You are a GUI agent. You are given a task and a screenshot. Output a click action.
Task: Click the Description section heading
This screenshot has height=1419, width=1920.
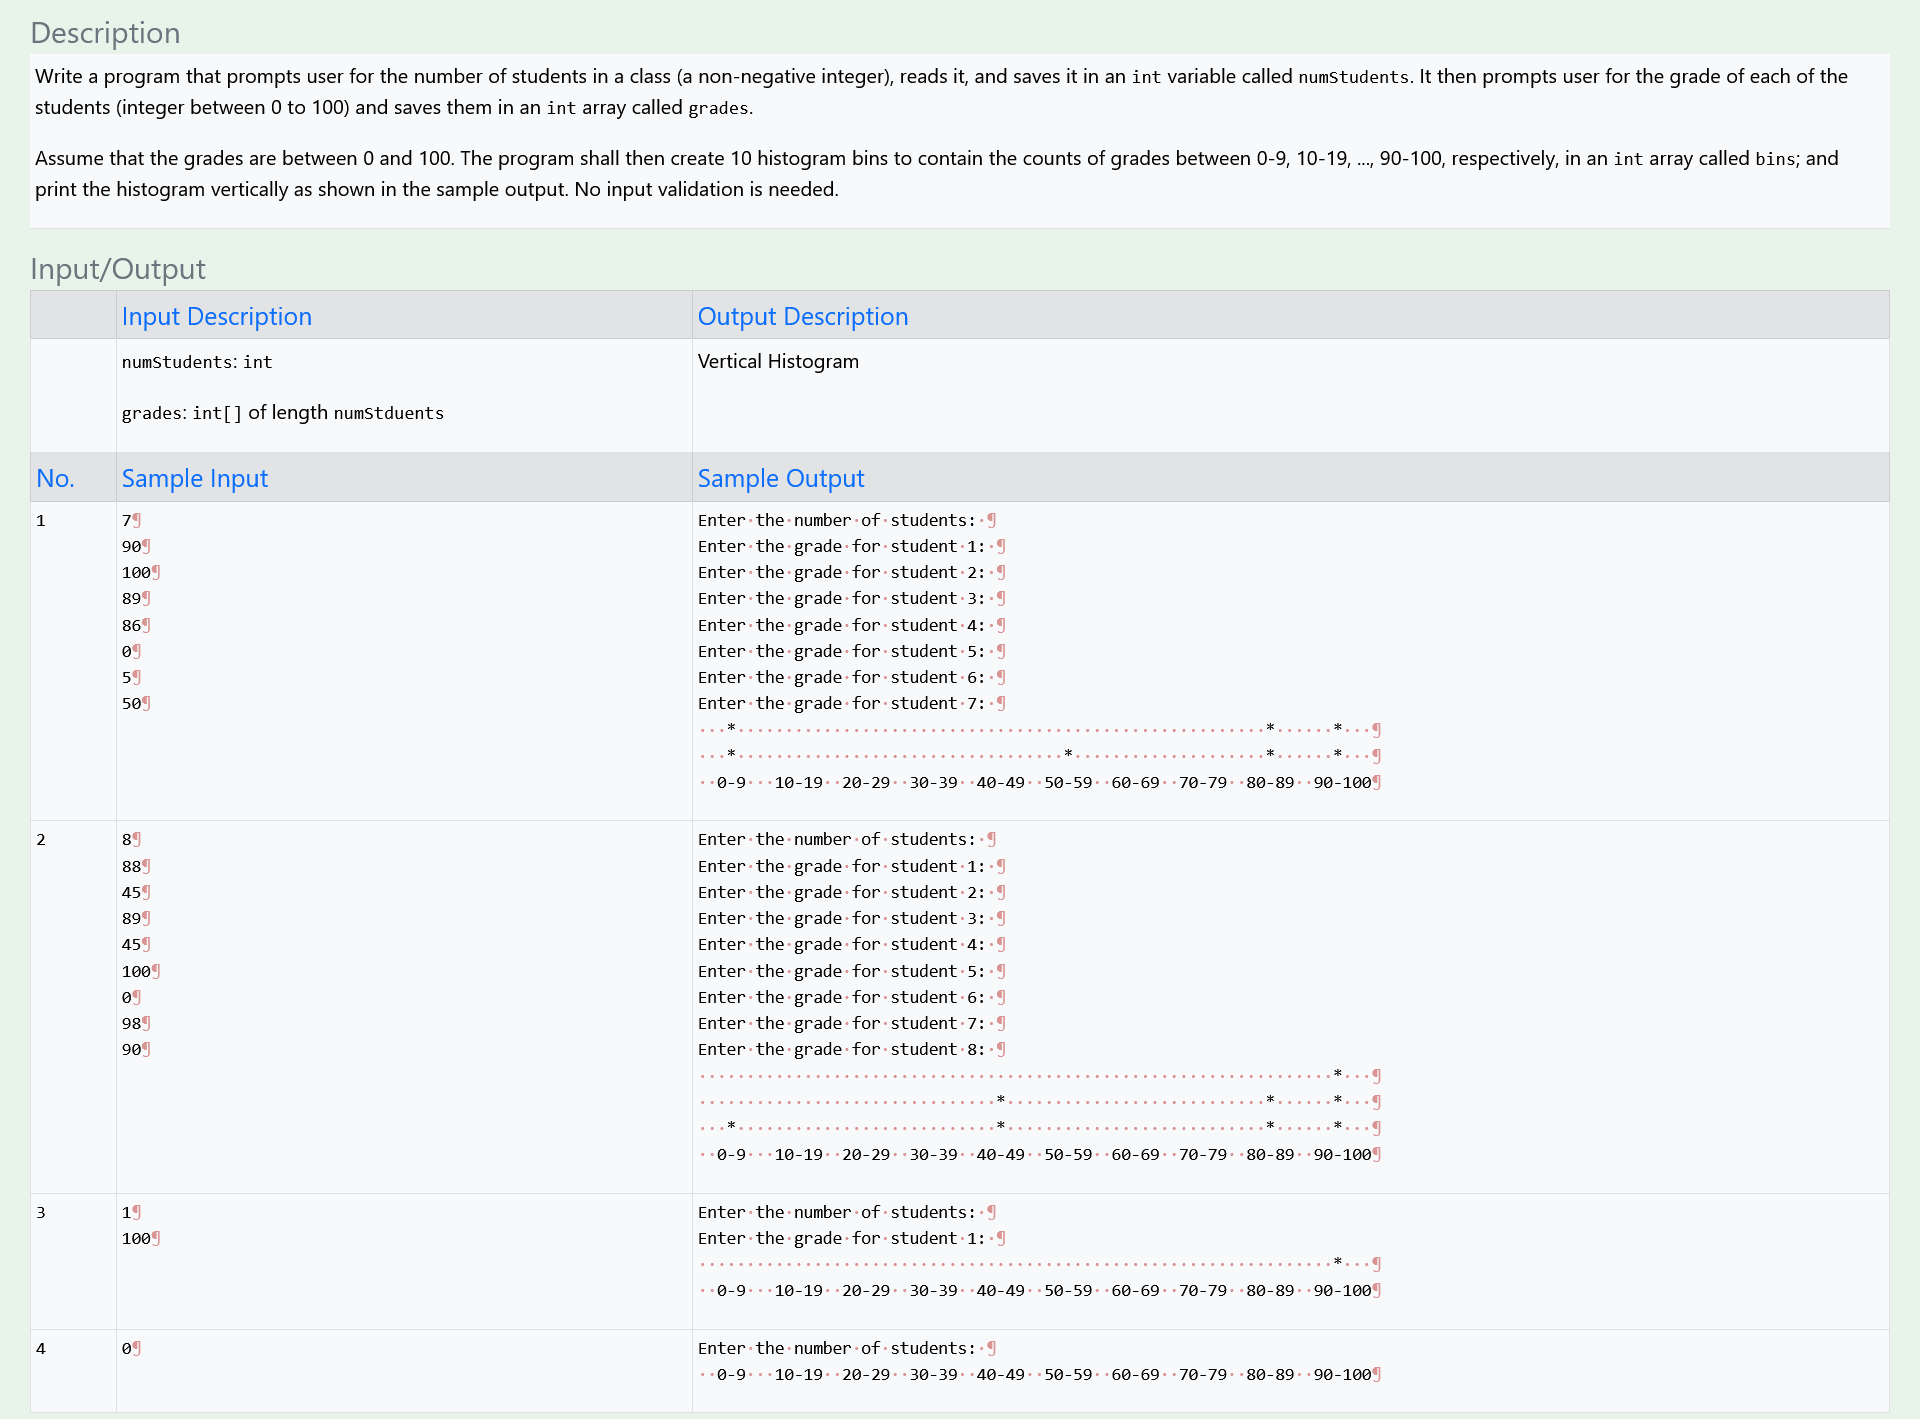(x=105, y=33)
